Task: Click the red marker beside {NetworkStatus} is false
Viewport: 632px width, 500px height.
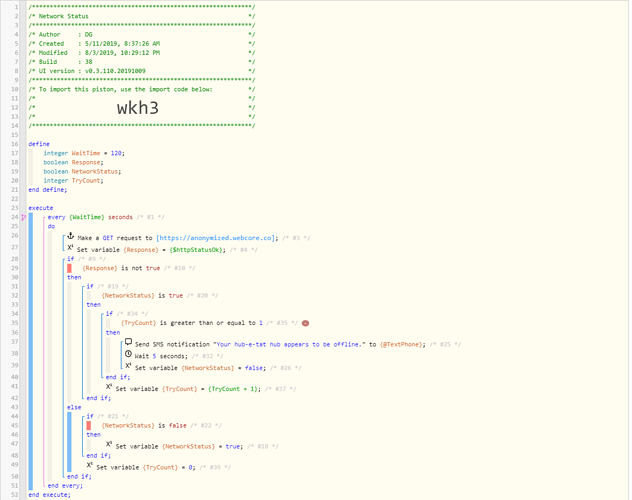Action: [x=89, y=425]
